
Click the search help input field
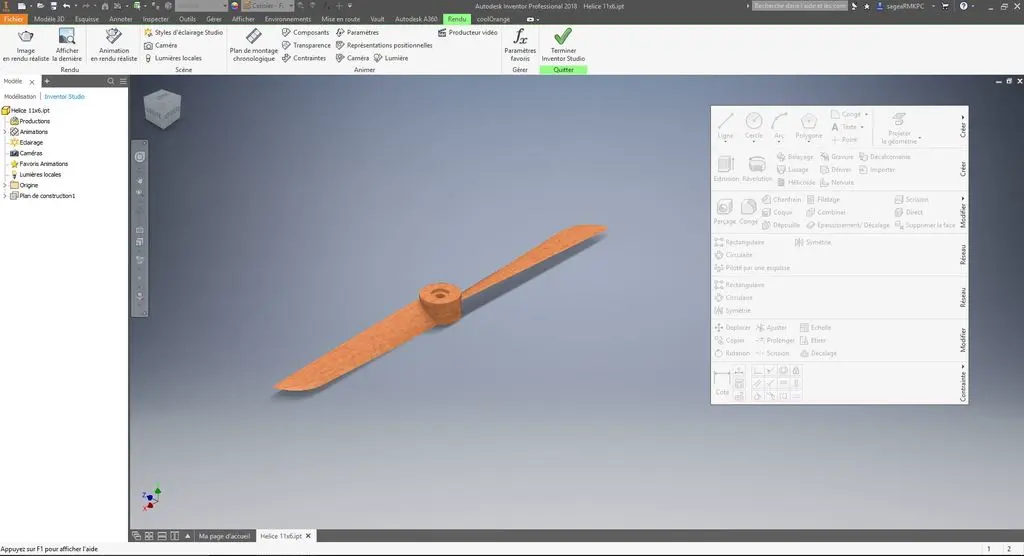(x=799, y=6)
